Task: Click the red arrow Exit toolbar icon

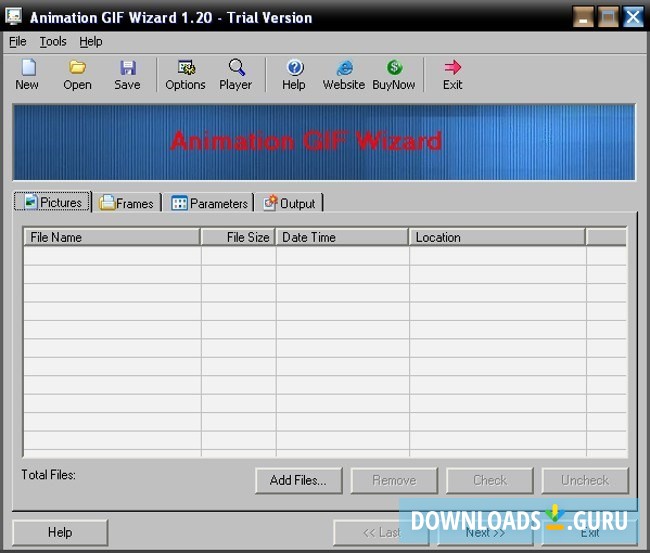Action: (x=452, y=75)
